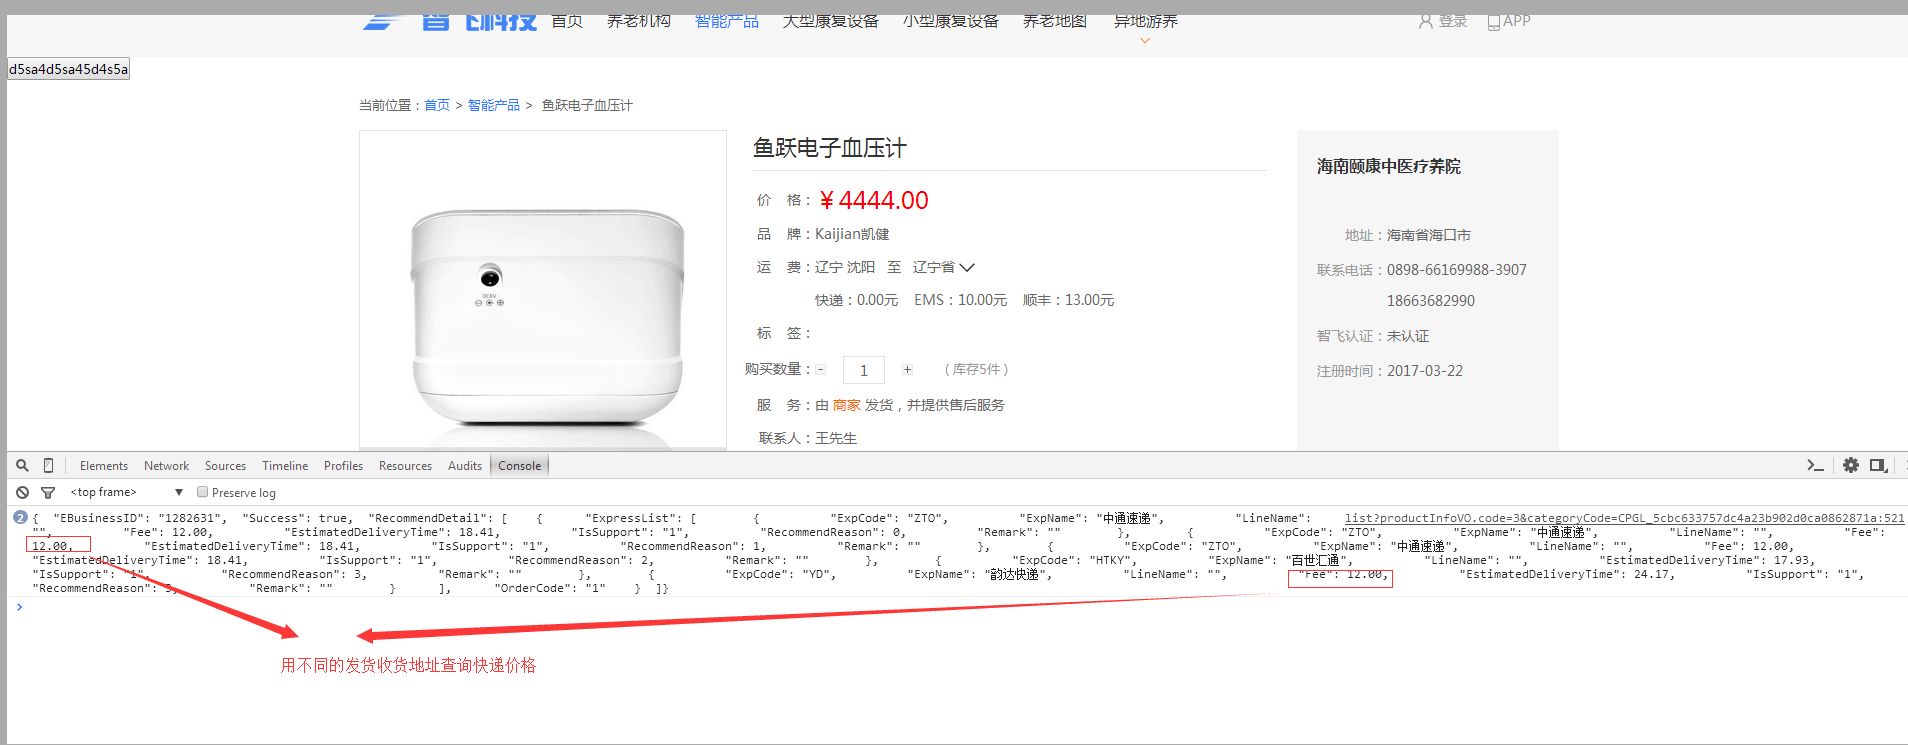Click the APP phone icon in header
The width and height of the screenshot is (1908, 745).
click(1493, 22)
